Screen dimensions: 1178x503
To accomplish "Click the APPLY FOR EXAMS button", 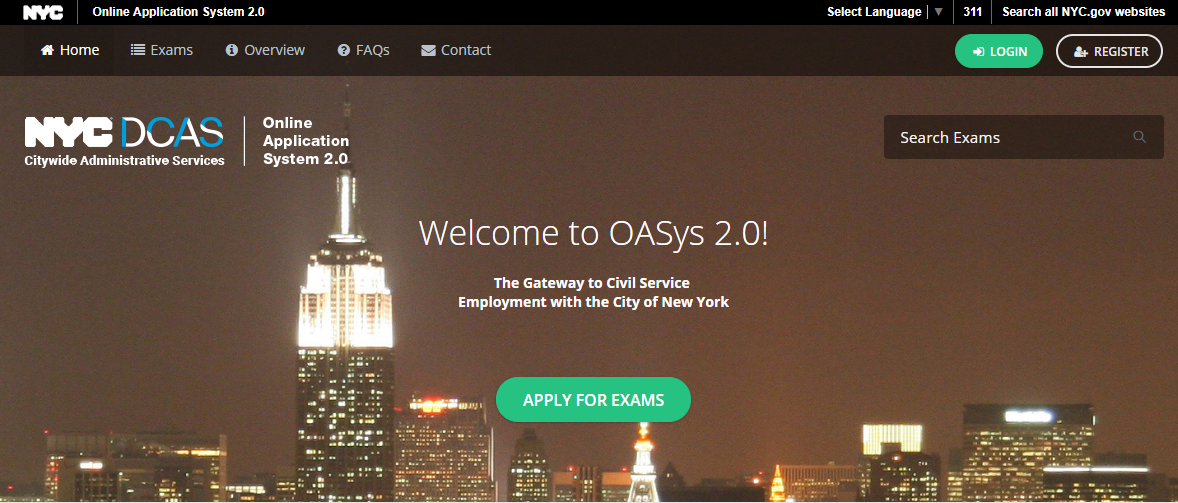I will coord(594,399).
